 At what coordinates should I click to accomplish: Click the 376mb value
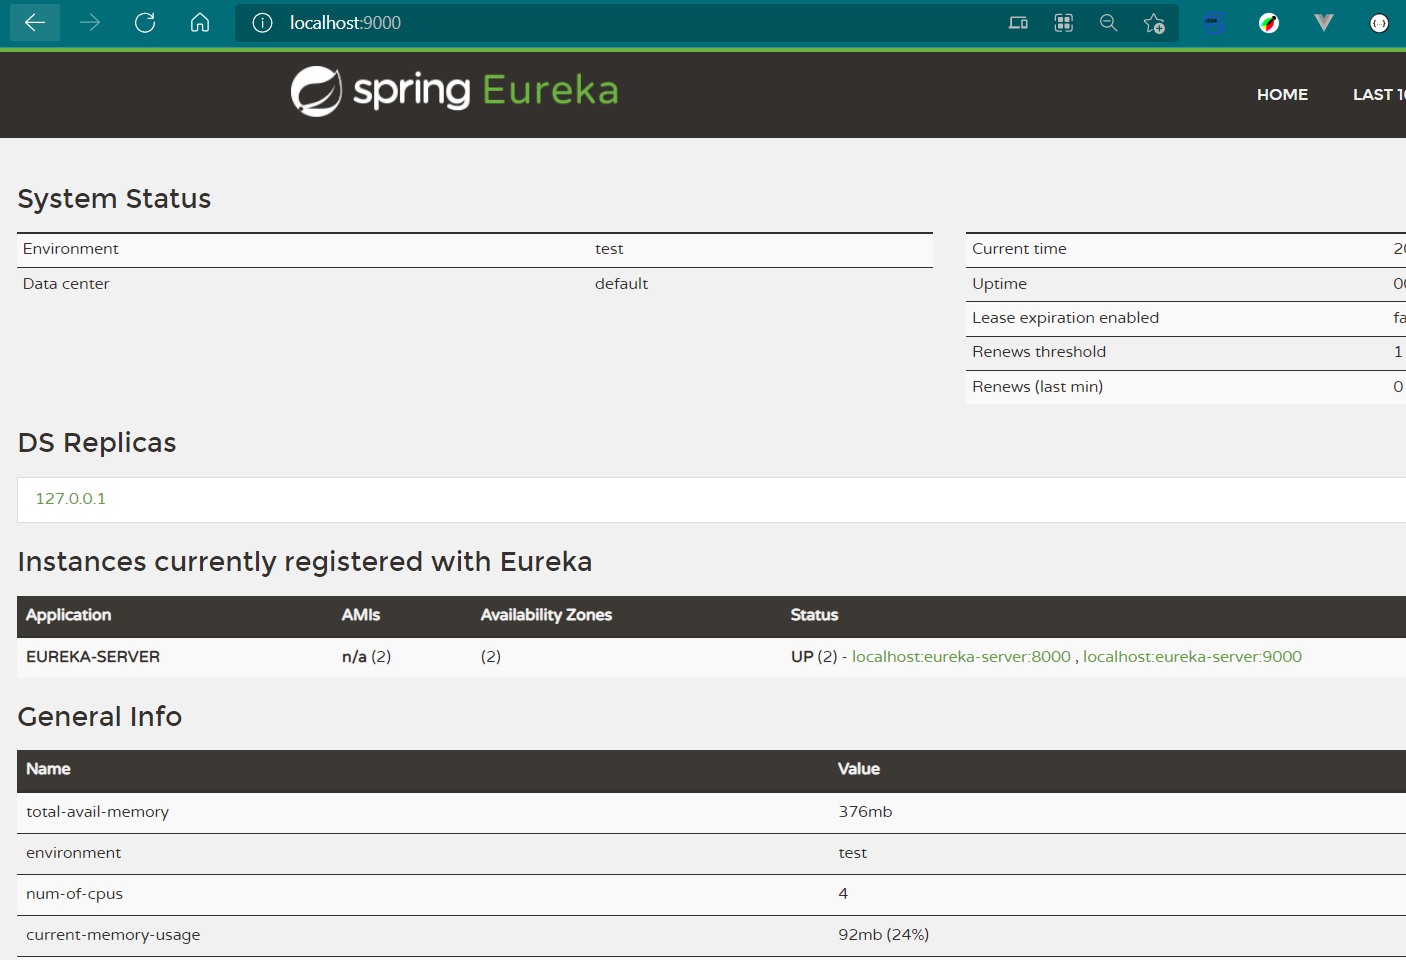click(865, 812)
